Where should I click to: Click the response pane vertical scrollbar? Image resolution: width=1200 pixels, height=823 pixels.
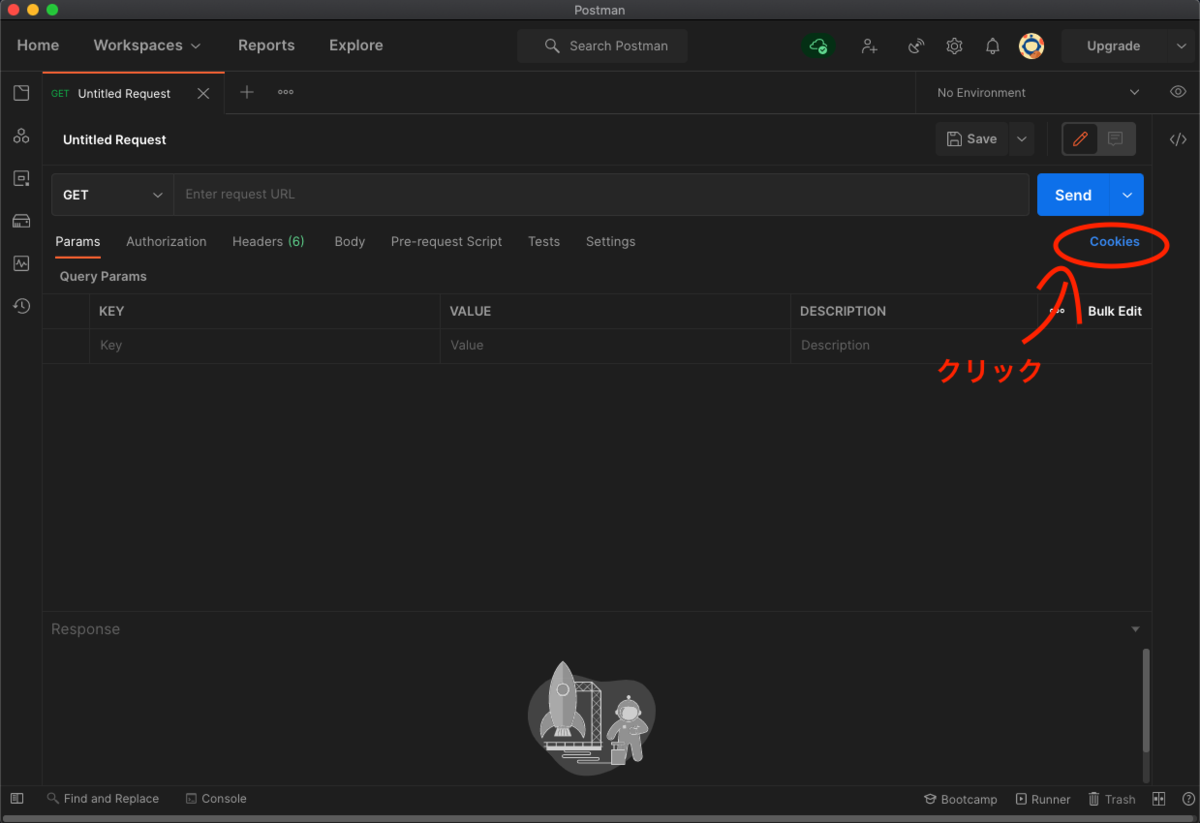(x=1146, y=701)
